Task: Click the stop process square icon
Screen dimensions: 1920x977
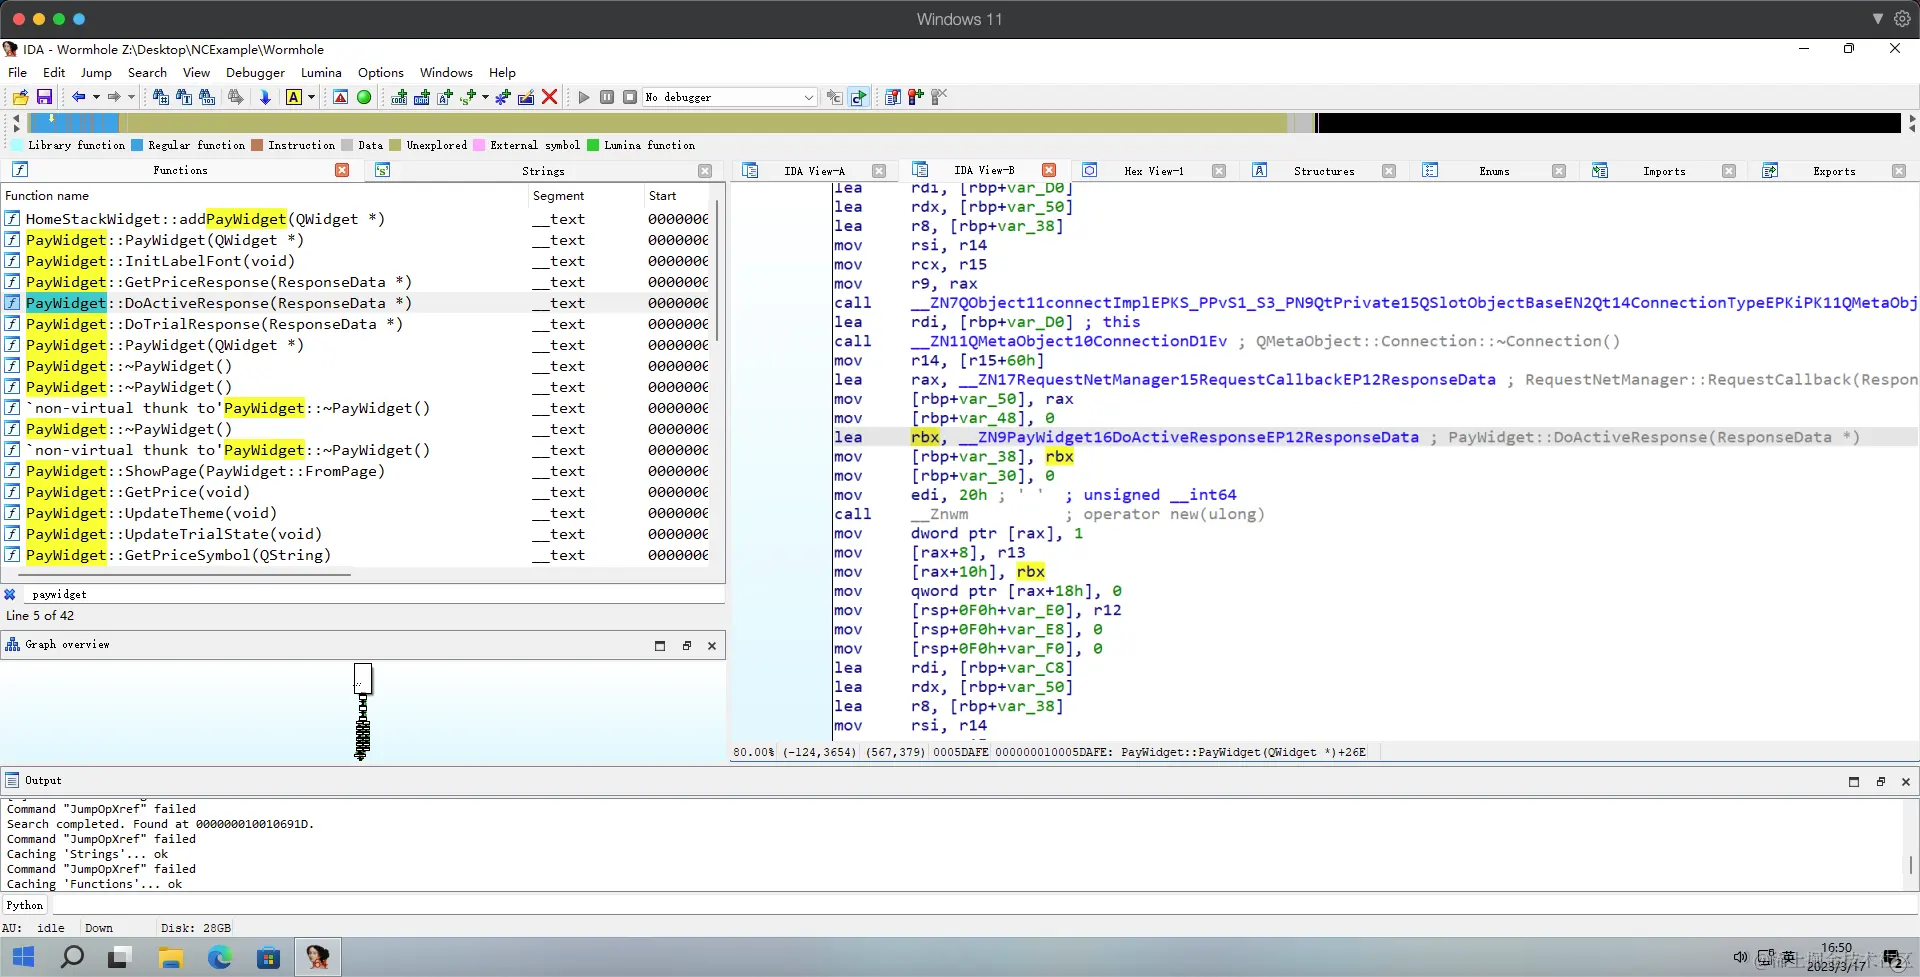Action: tap(630, 97)
